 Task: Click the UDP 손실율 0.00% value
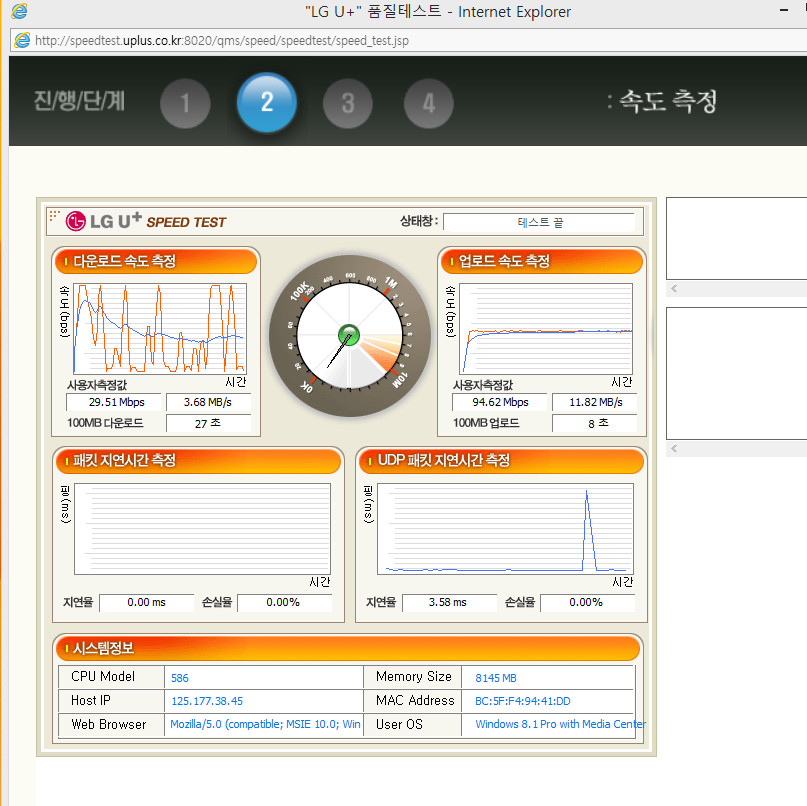(587, 602)
